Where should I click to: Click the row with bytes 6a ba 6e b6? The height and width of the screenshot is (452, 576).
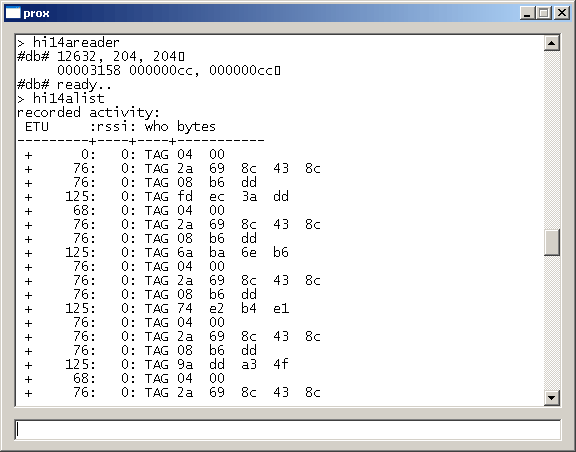[156, 252]
